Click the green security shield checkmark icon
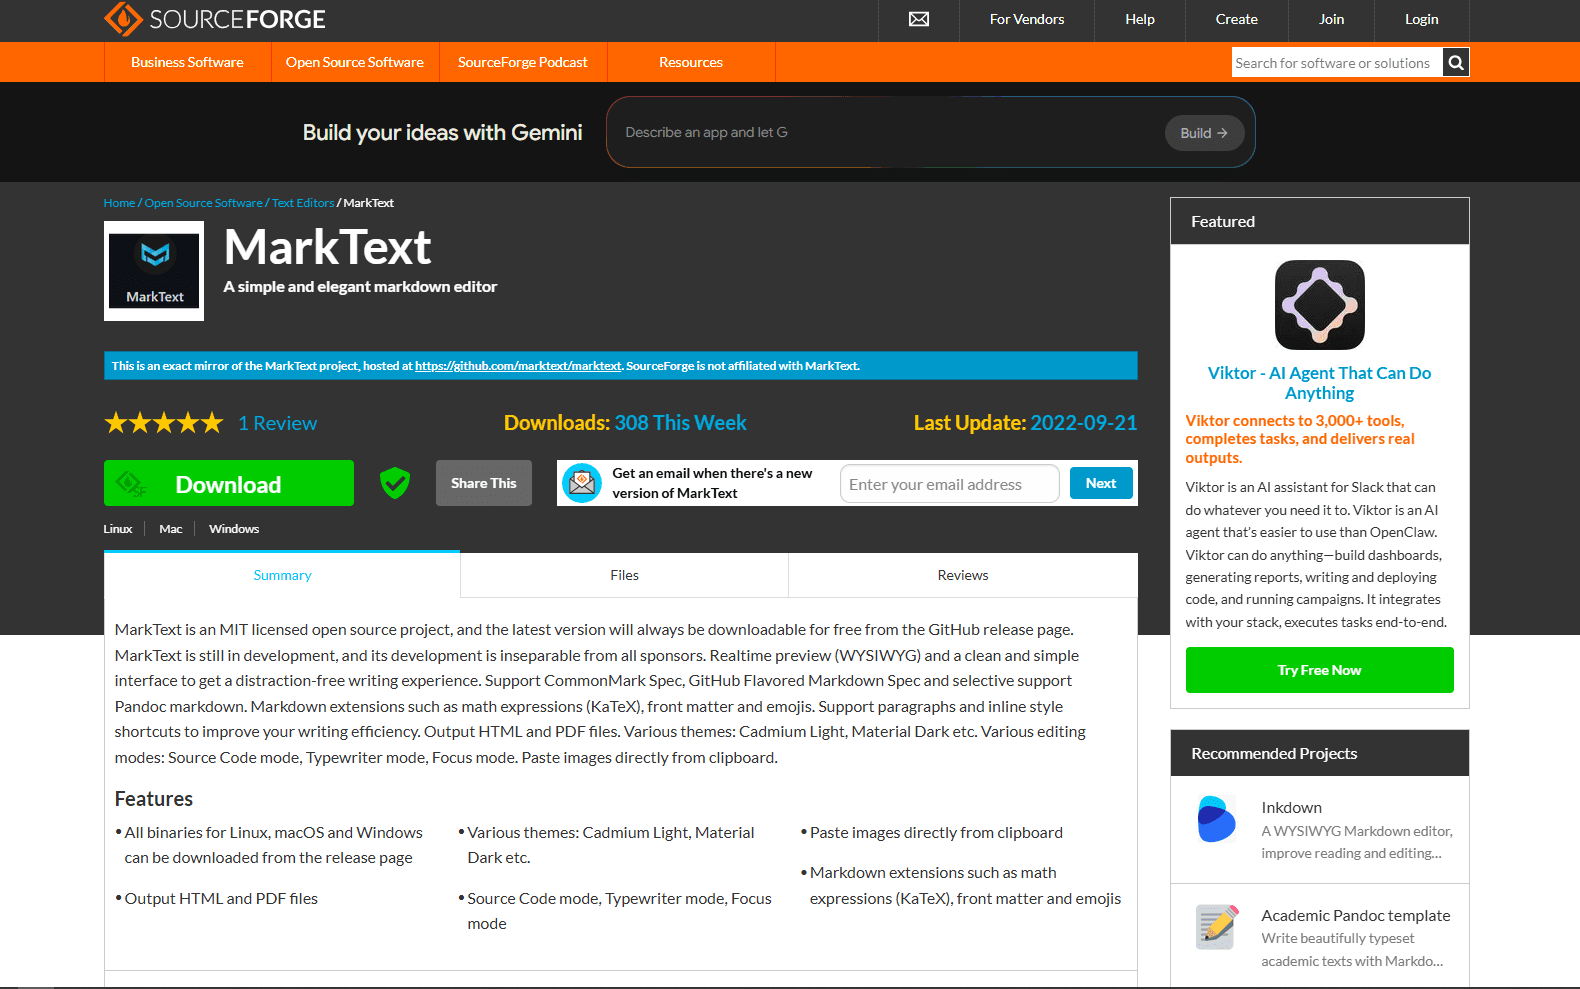This screenshot has height=989, width=1580. (395, 483)
